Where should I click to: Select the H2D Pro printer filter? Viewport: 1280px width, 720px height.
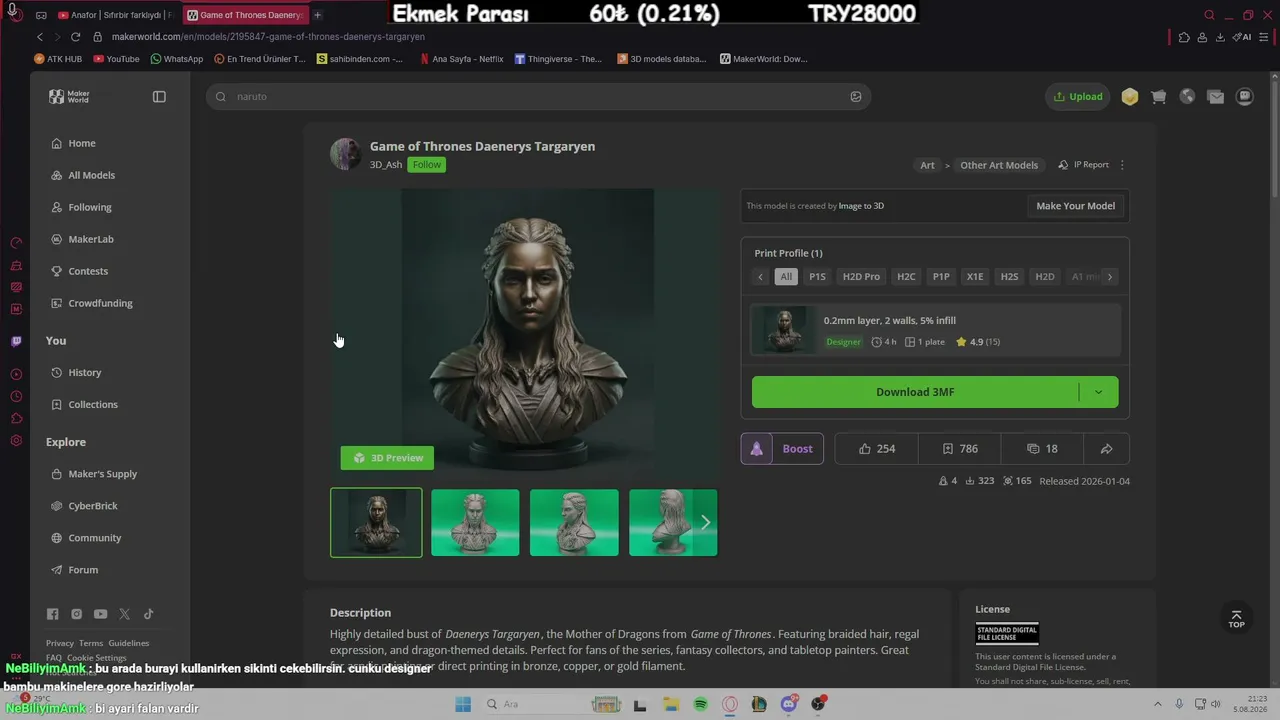861,277
